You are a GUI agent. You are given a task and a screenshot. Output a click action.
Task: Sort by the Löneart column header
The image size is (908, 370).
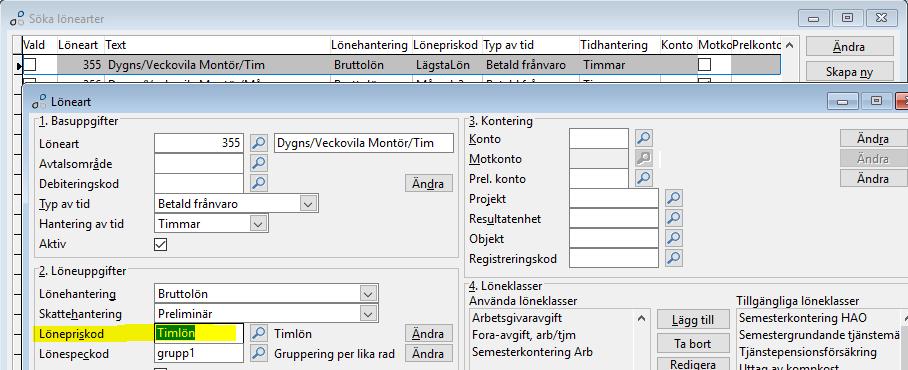point(80,45)
